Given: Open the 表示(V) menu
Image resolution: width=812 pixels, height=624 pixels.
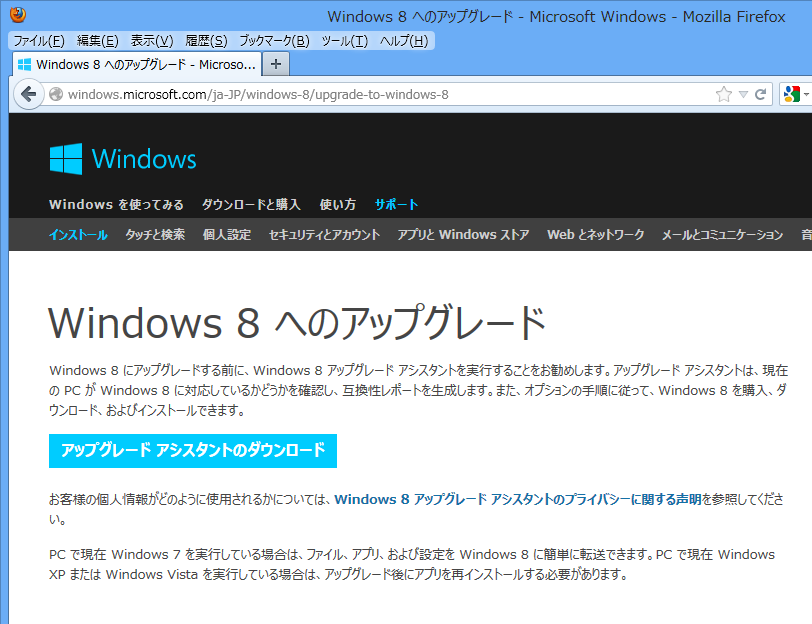Looking at the screenshot, I should click(152, 40).
